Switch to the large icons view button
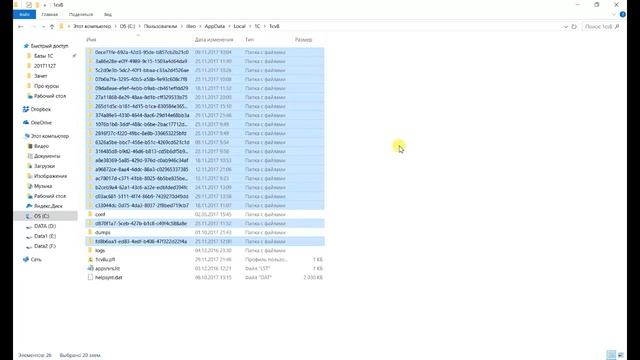 621,355
